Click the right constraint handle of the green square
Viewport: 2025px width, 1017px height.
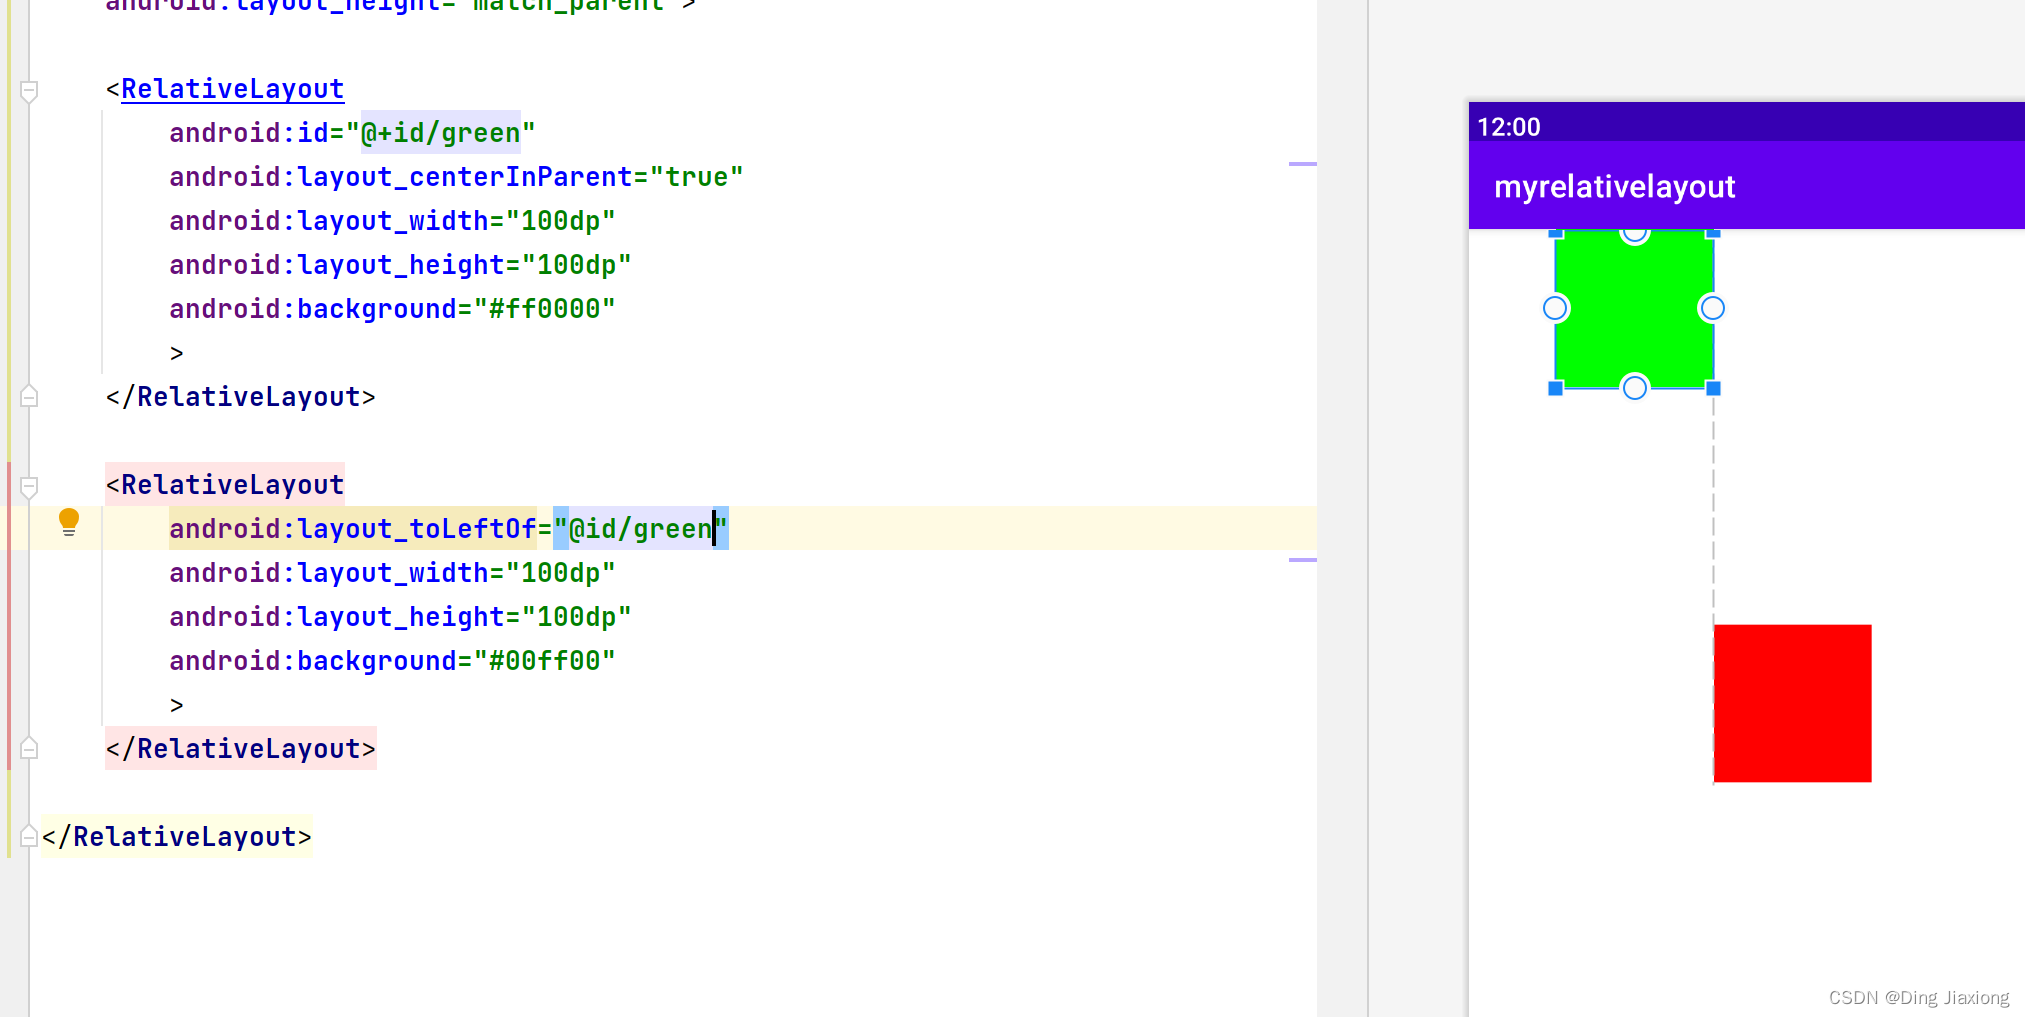click(x=1712, y=308)
